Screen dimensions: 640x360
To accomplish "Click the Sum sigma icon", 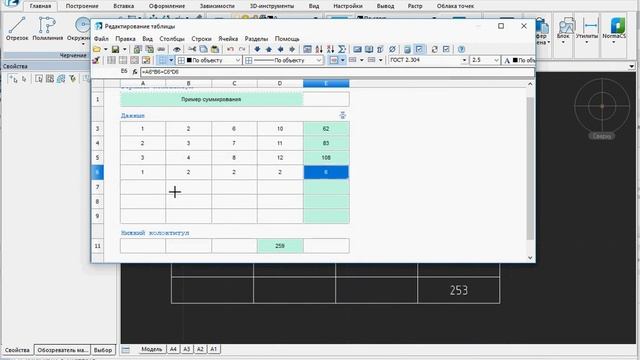I will (342, 49).
